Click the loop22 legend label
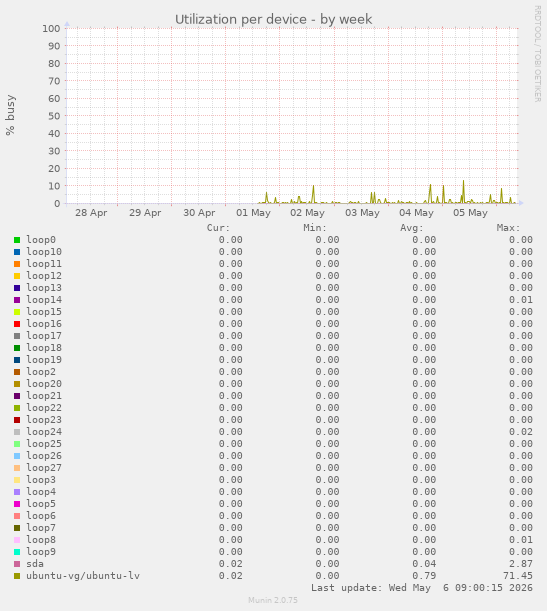 44,408
